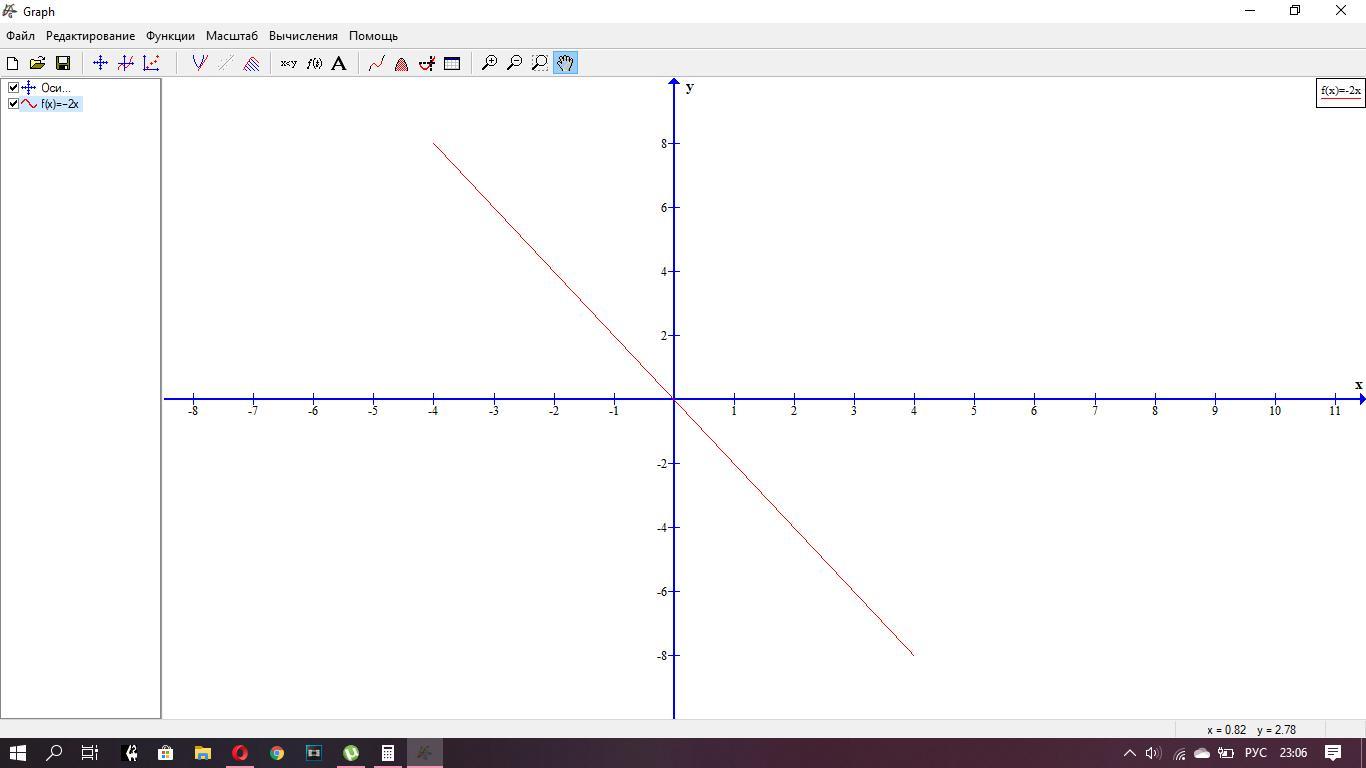The height and width of the screenshot is (768, 1366).
Task: Zoom out using the magnifier minus icon
Action: point(514,63)
